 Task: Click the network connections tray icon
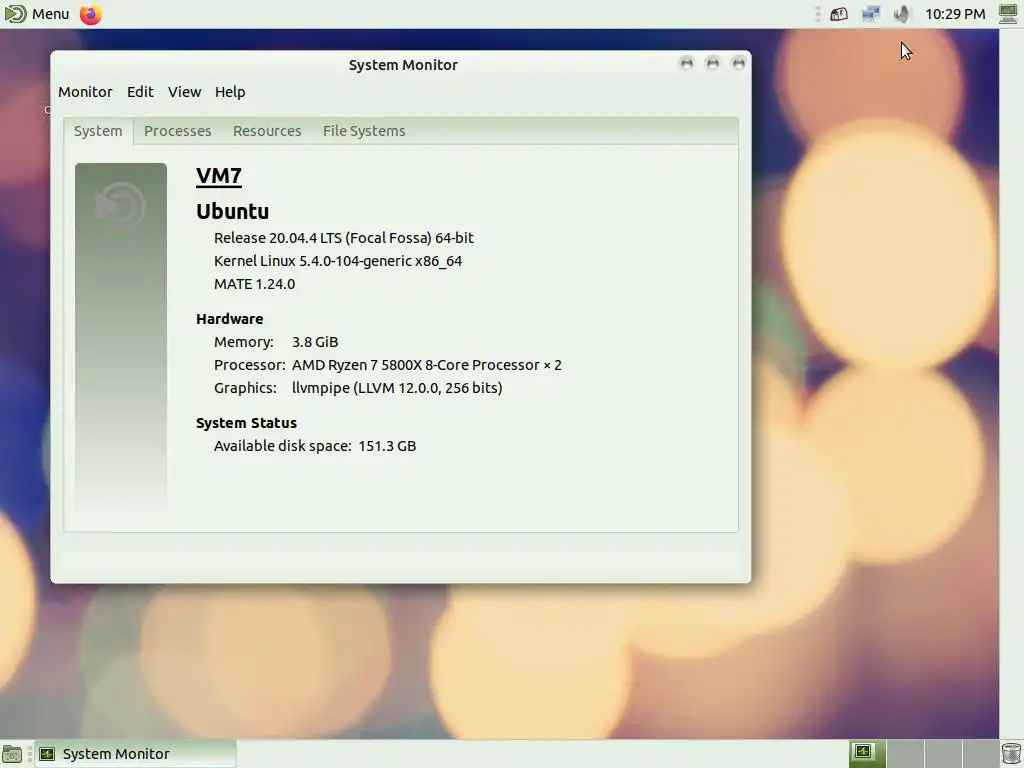point(871,14)
